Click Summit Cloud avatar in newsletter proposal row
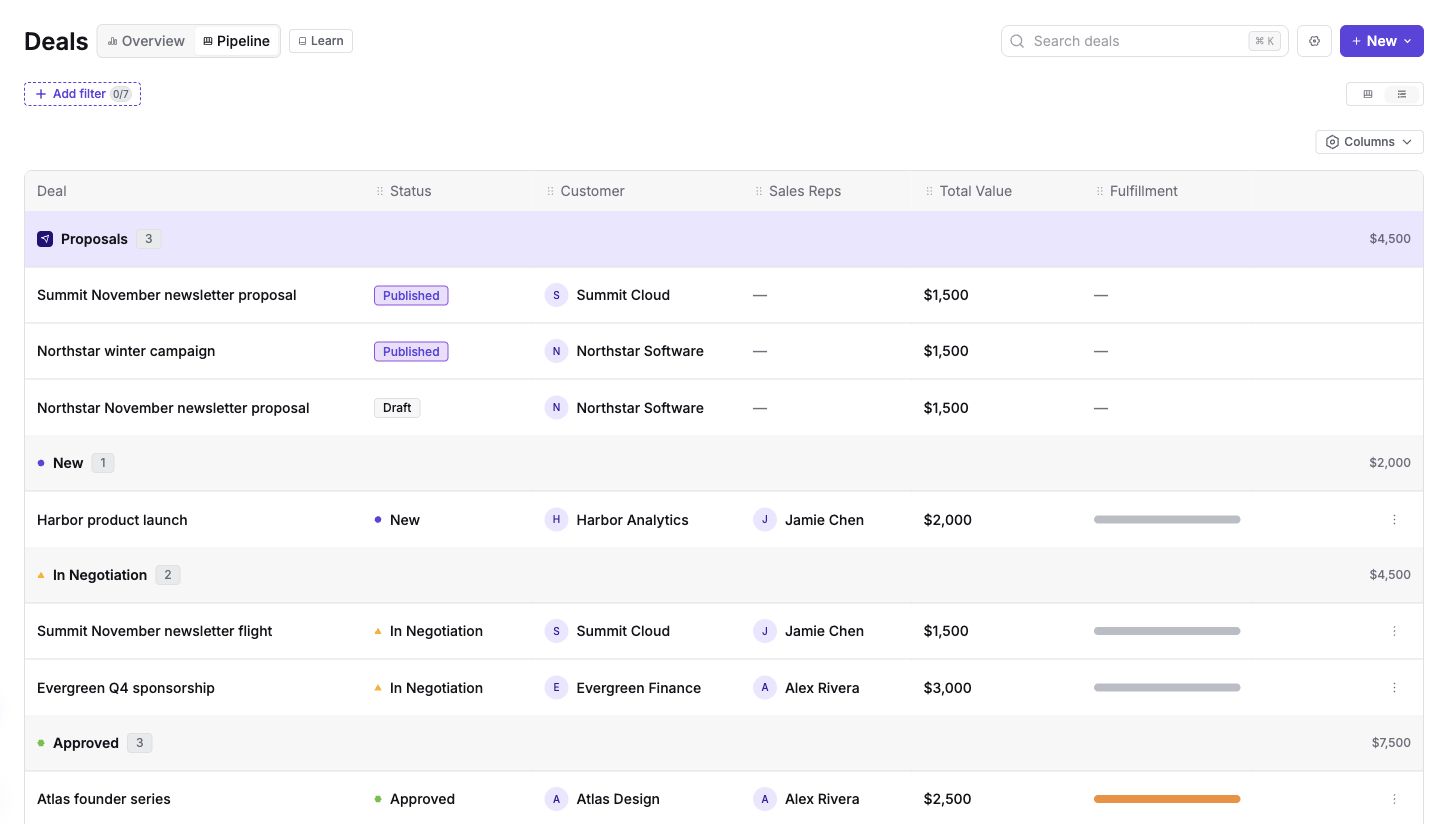1448x824 pixels. (x=556, y=295)
